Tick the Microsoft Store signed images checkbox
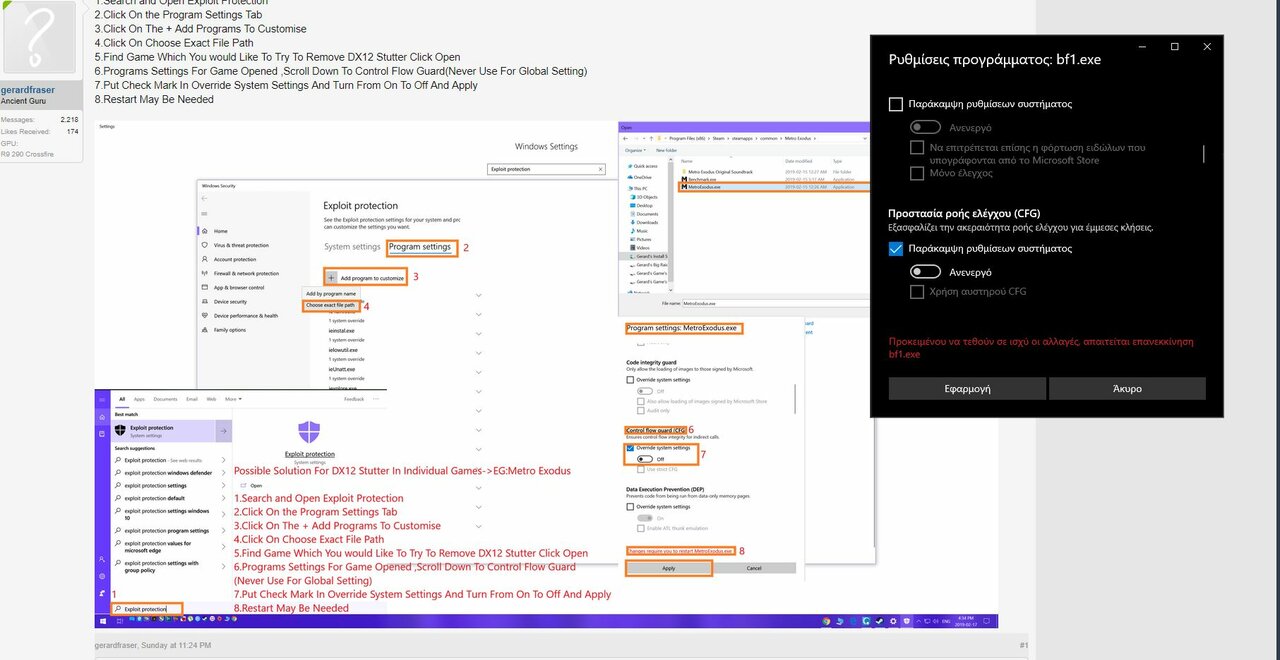The height and width of the screenshot is (660, 1280). (917, 147)
